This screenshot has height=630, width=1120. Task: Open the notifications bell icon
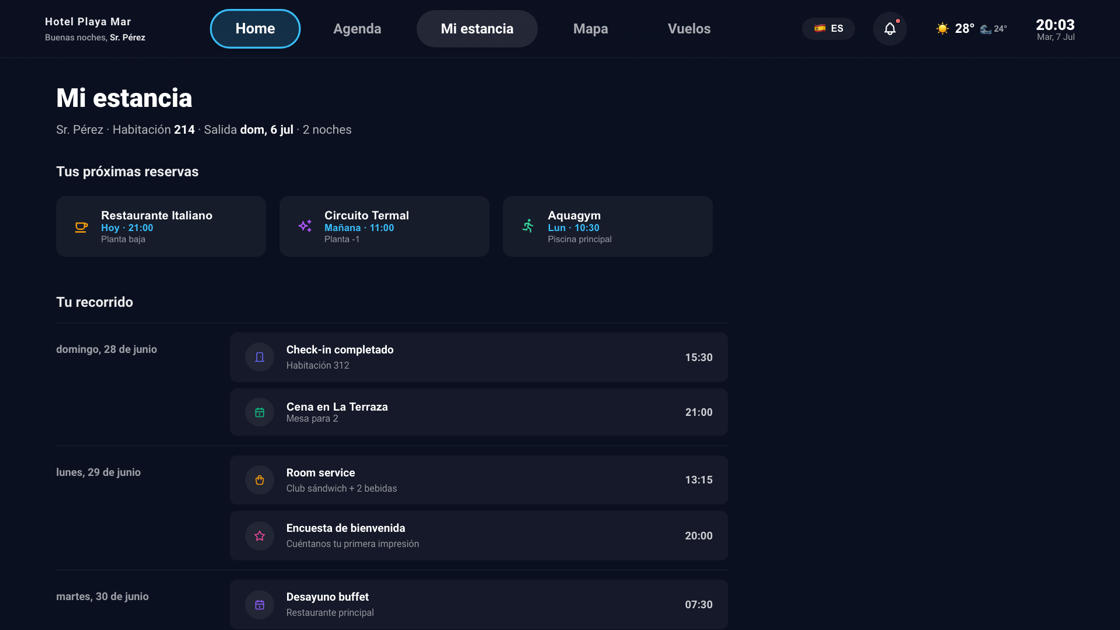(889, 29)
